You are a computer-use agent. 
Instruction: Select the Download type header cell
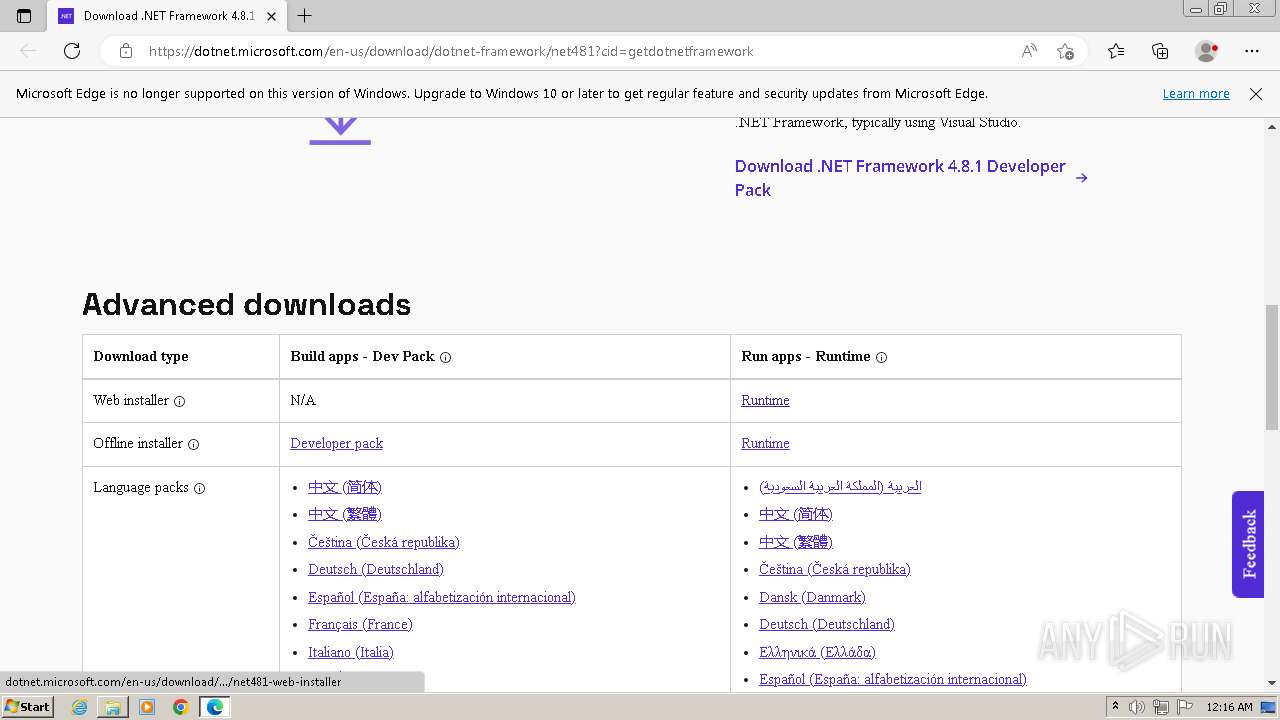pos(181,357)
